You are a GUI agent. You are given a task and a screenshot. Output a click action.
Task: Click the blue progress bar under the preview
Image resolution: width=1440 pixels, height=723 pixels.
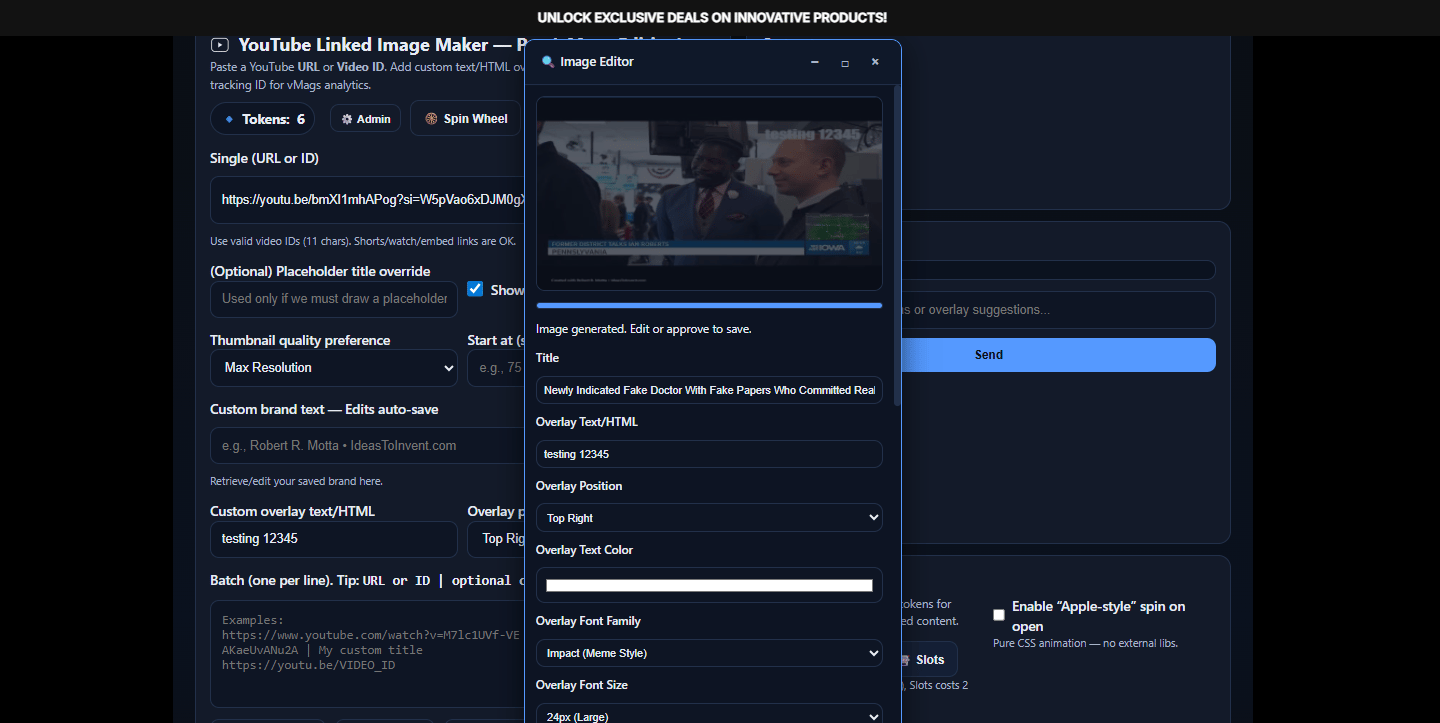(x=709, y=305)
